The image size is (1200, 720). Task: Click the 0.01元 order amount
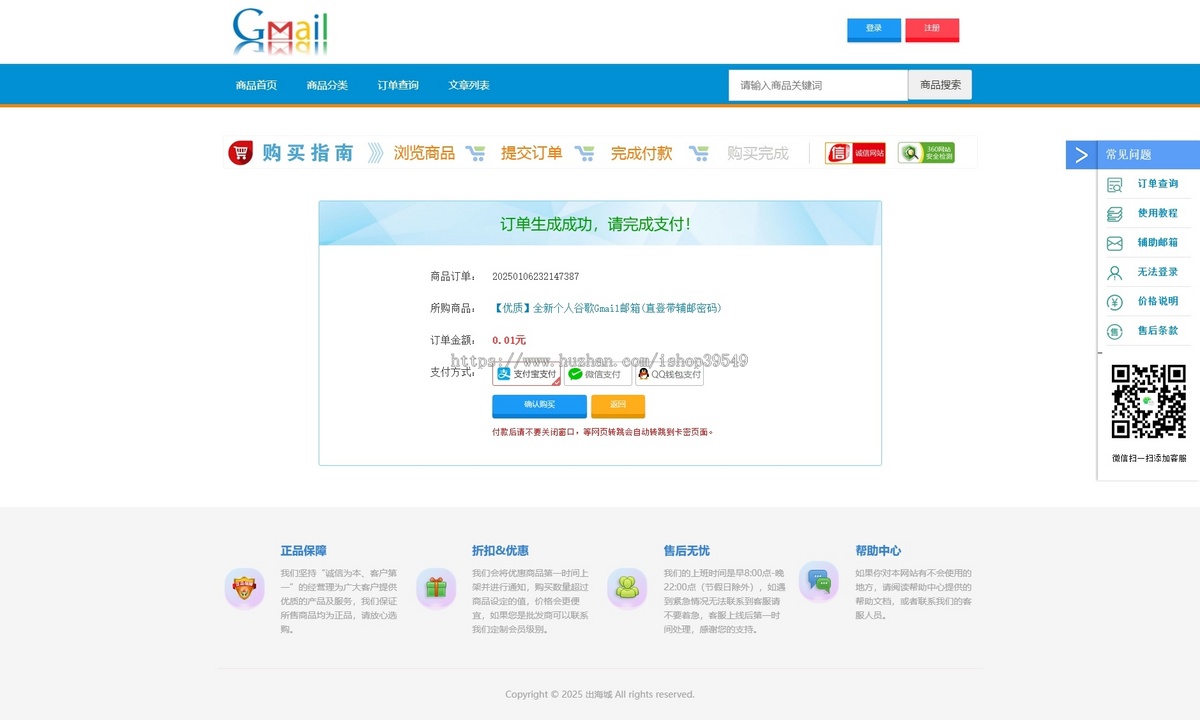pos(509,340)
